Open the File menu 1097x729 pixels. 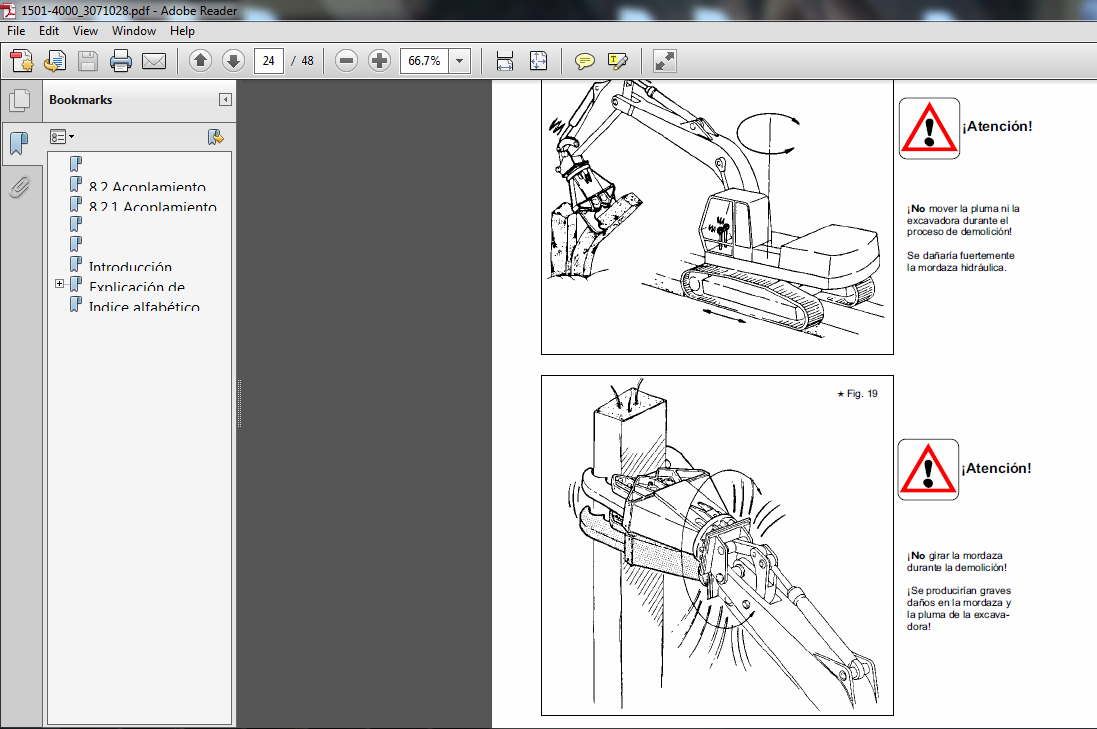pos(16,31)
